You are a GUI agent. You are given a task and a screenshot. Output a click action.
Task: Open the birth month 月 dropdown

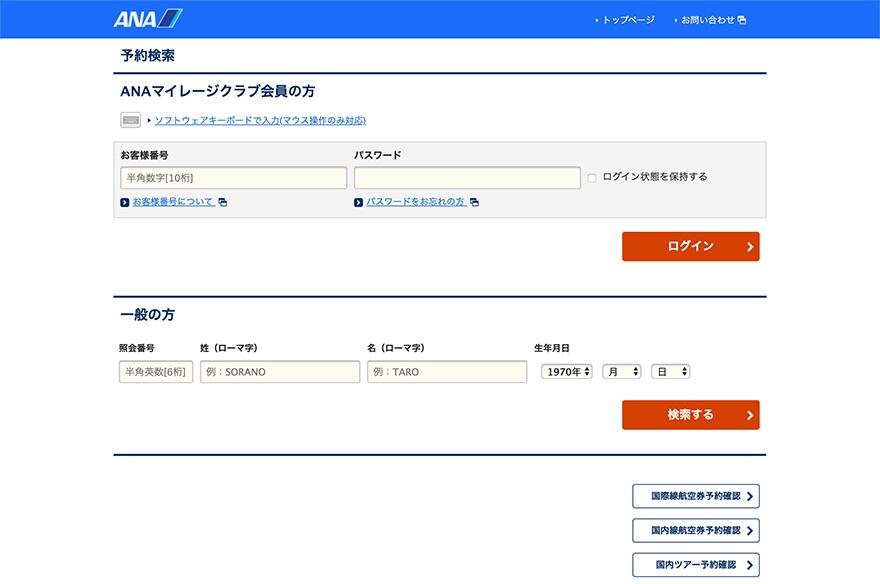click(621, 372)
